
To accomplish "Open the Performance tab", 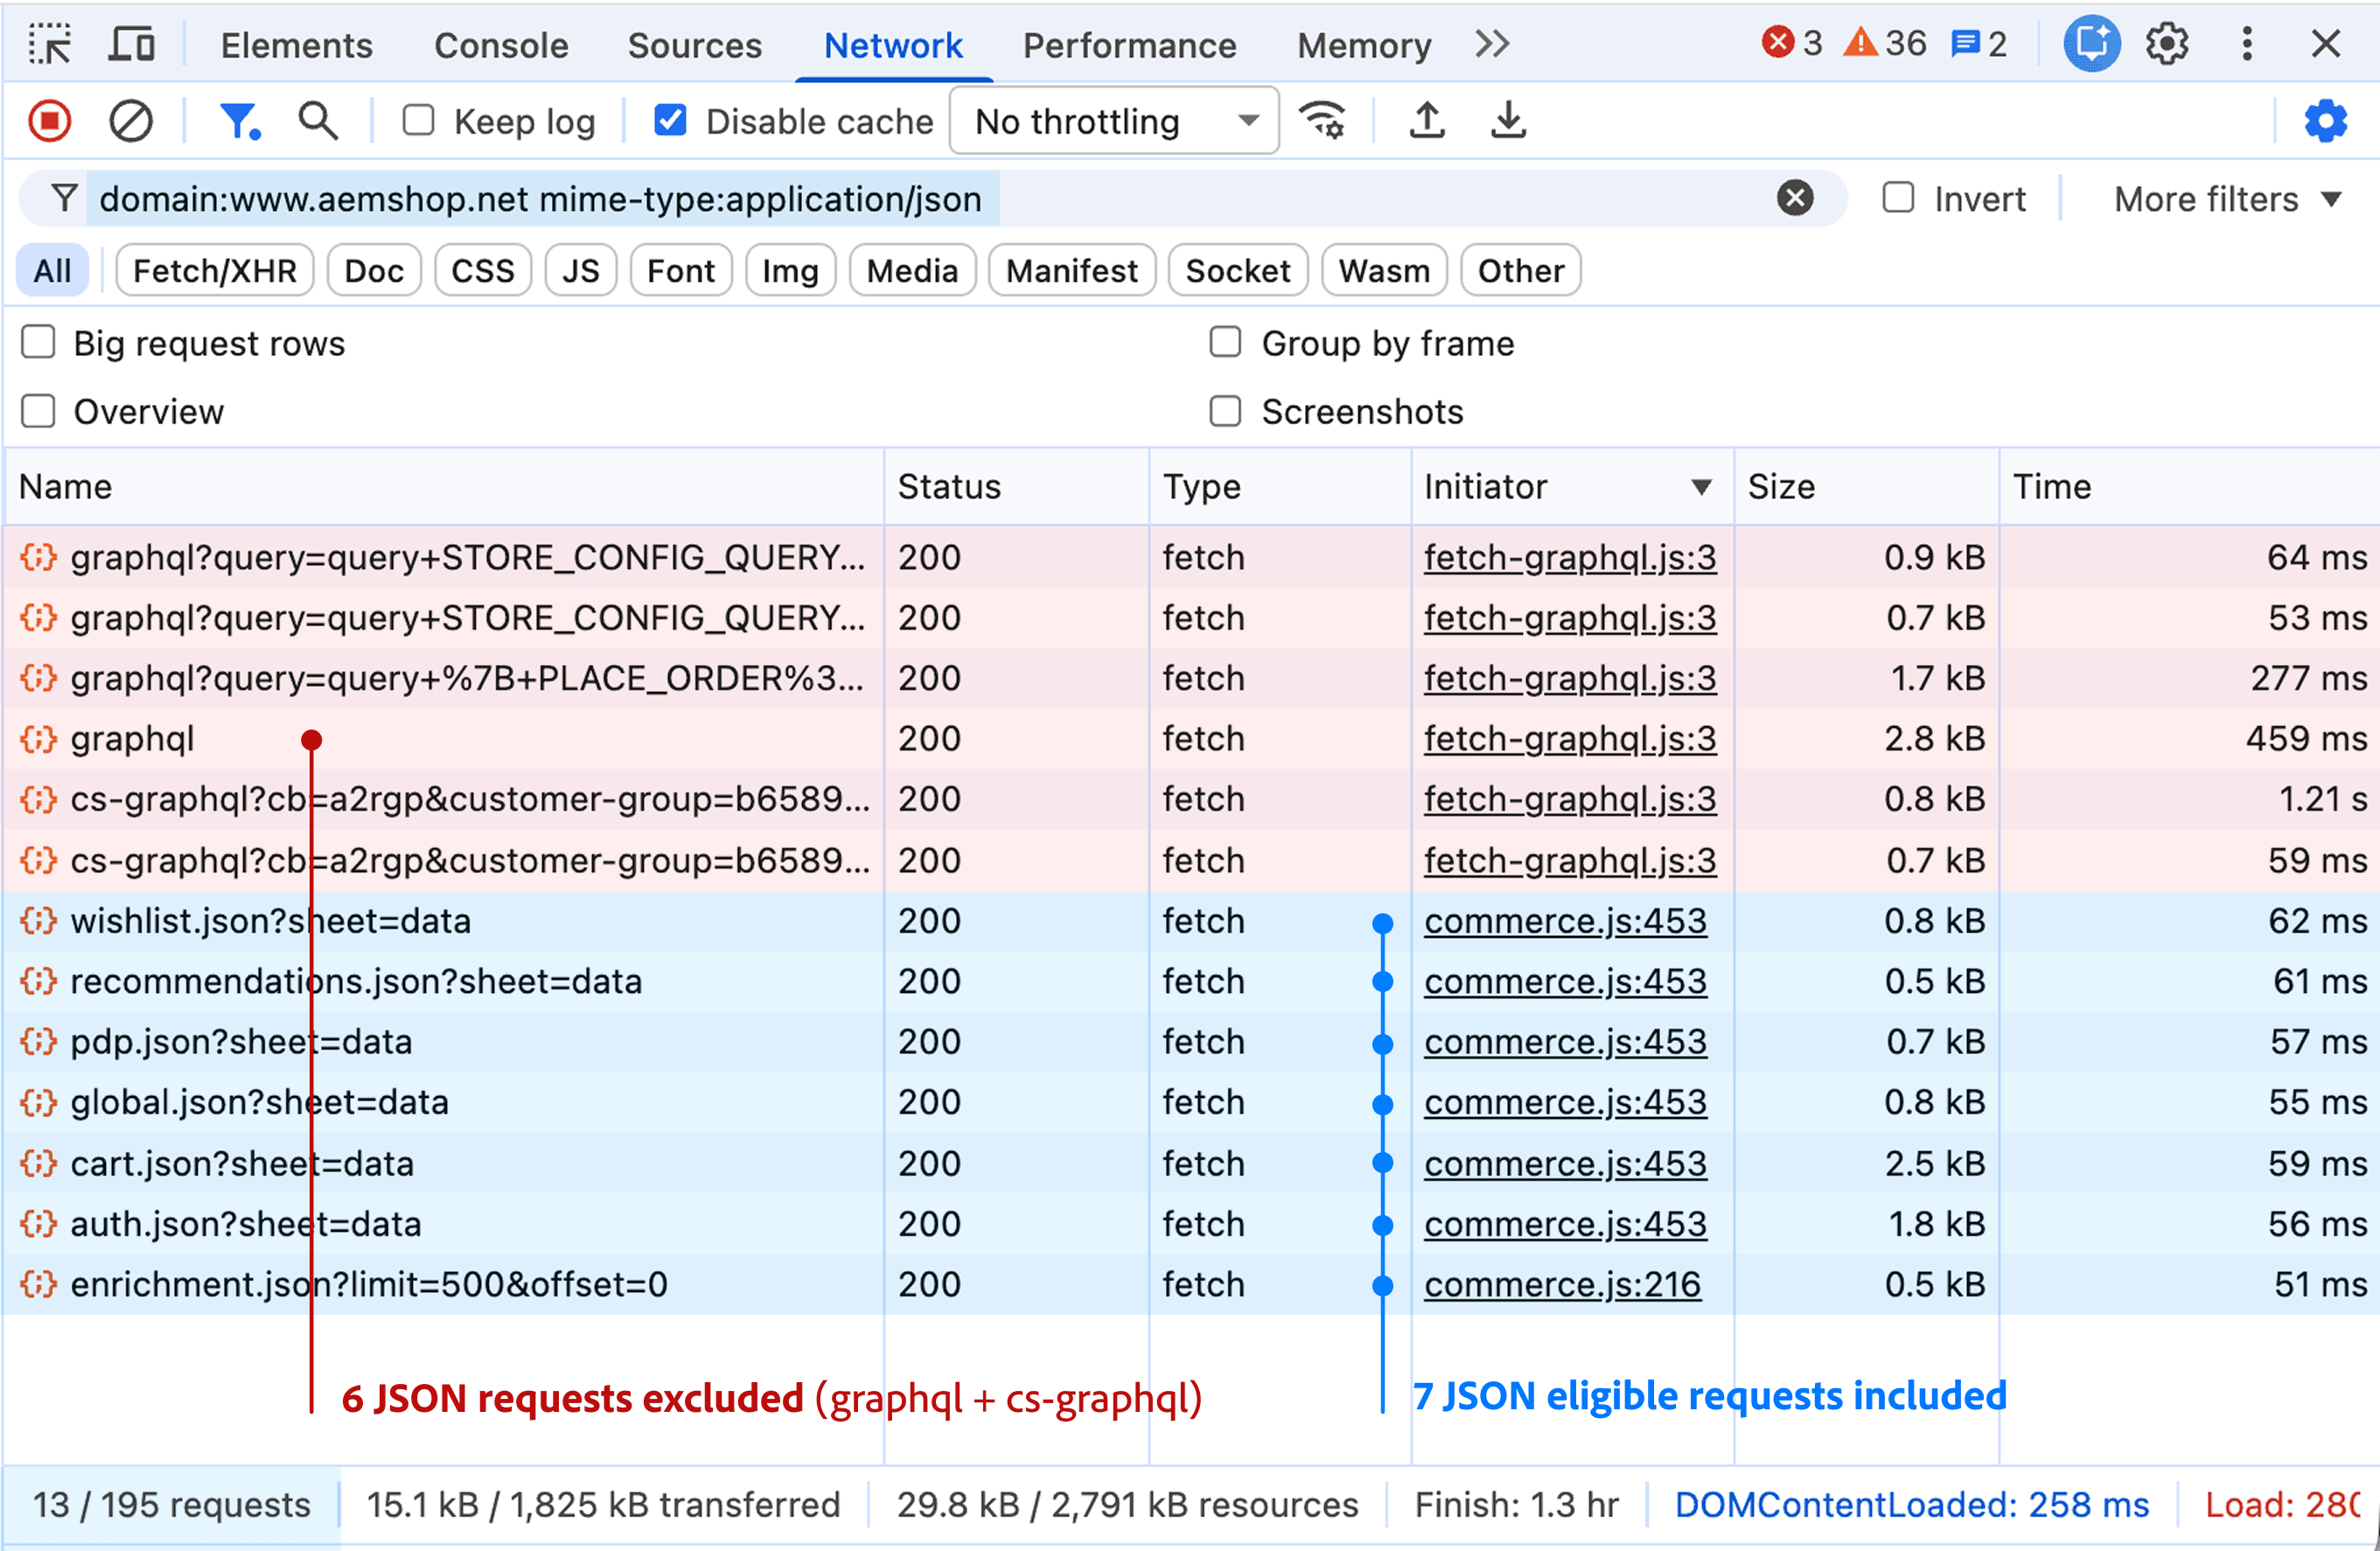I will pyautogui.click(x=1129, y=45).
